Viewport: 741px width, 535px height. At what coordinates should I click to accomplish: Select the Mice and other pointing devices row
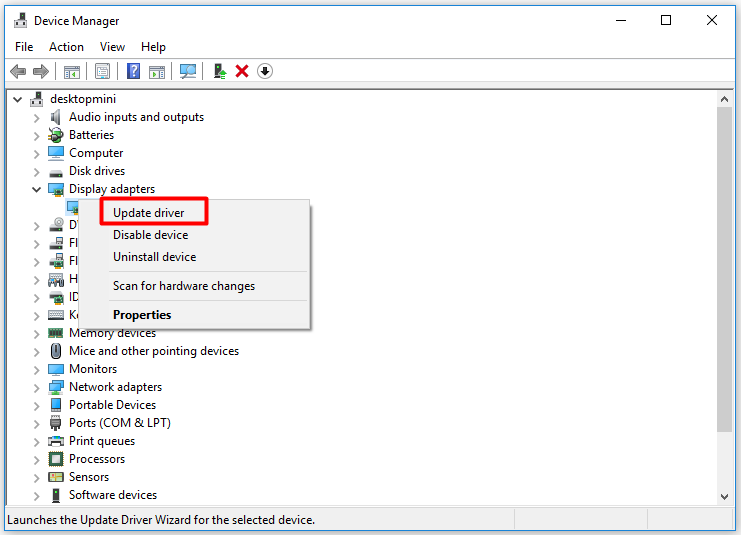pyautogui.click(x=154, y=351)
